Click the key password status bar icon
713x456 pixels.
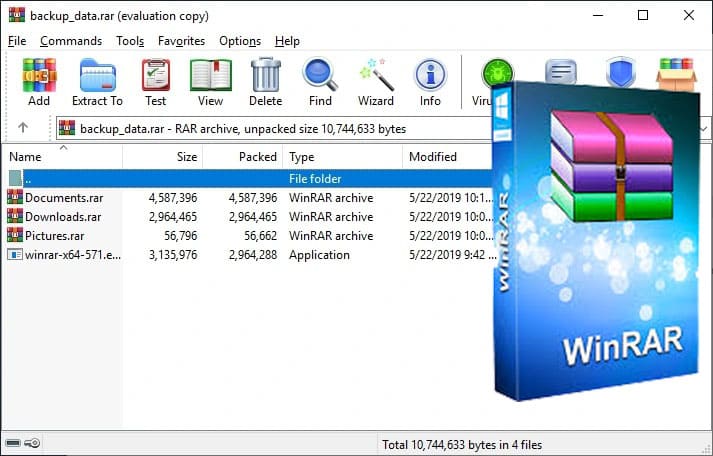tap(32, 443)
